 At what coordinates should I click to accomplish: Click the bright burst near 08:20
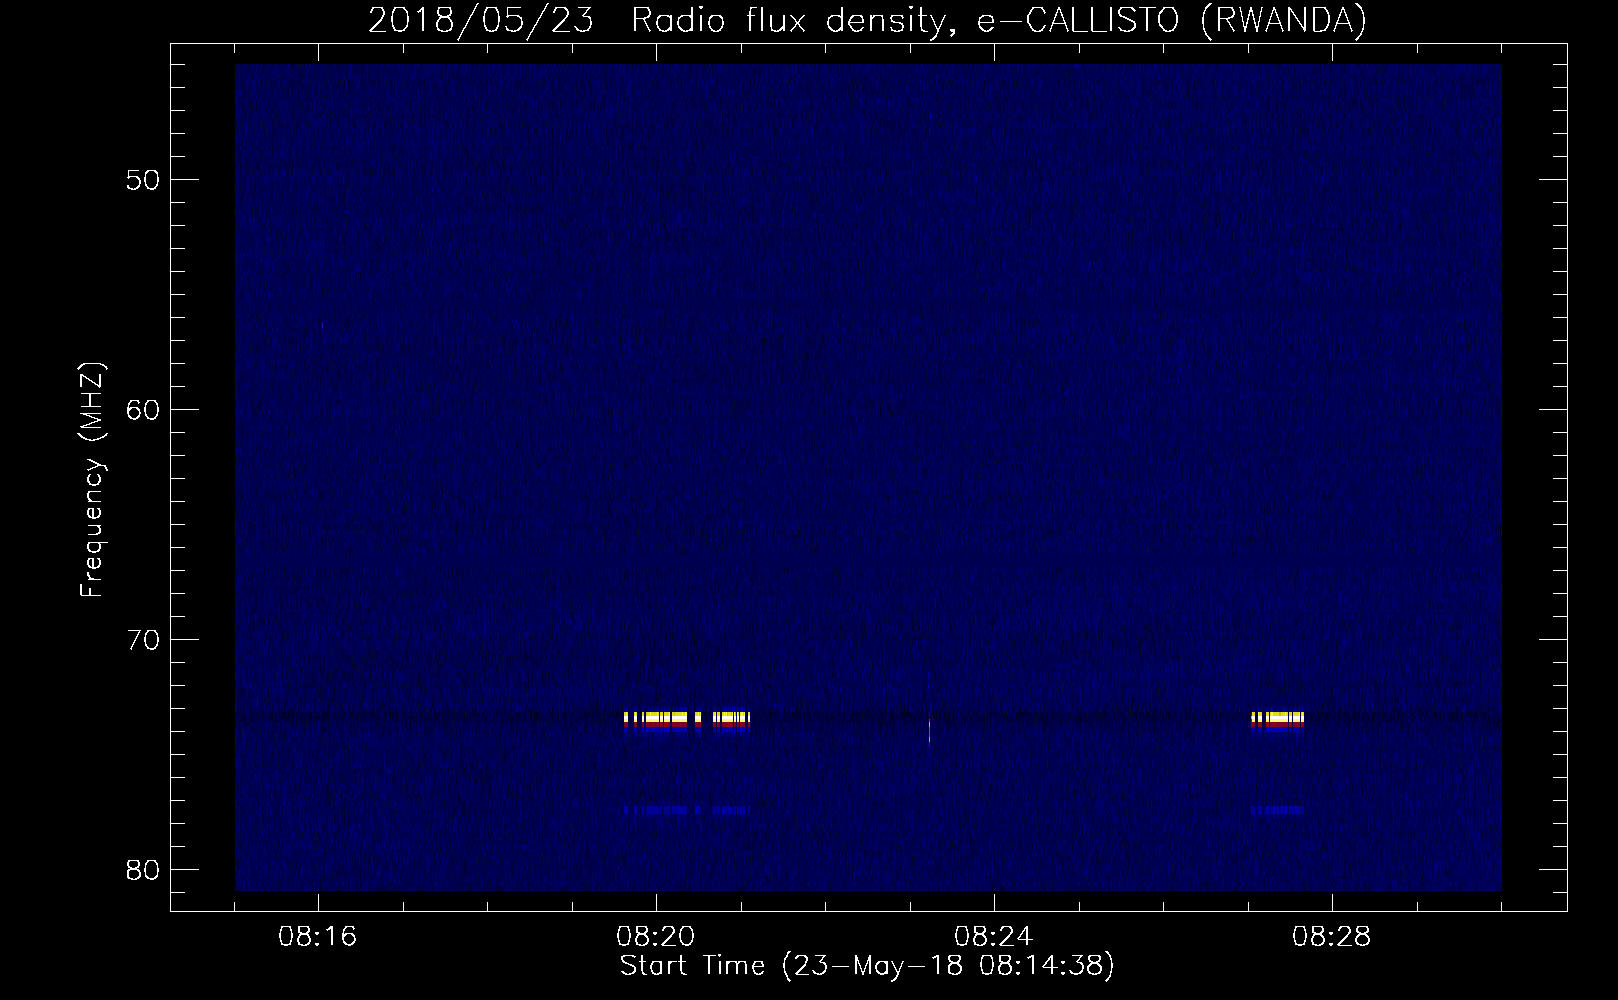pos(686,721)
